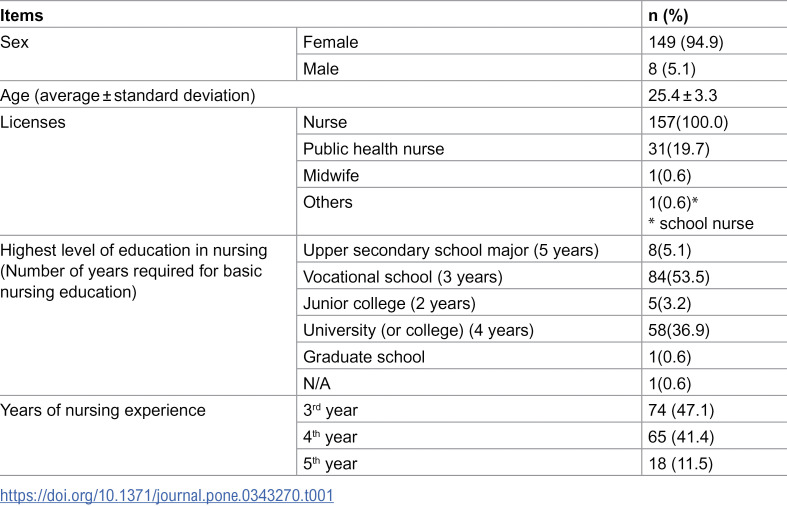This screenshot has height=506, width=787.
Task: Click the 65 (41.4) value cell
Action: [x=714, y=436]
